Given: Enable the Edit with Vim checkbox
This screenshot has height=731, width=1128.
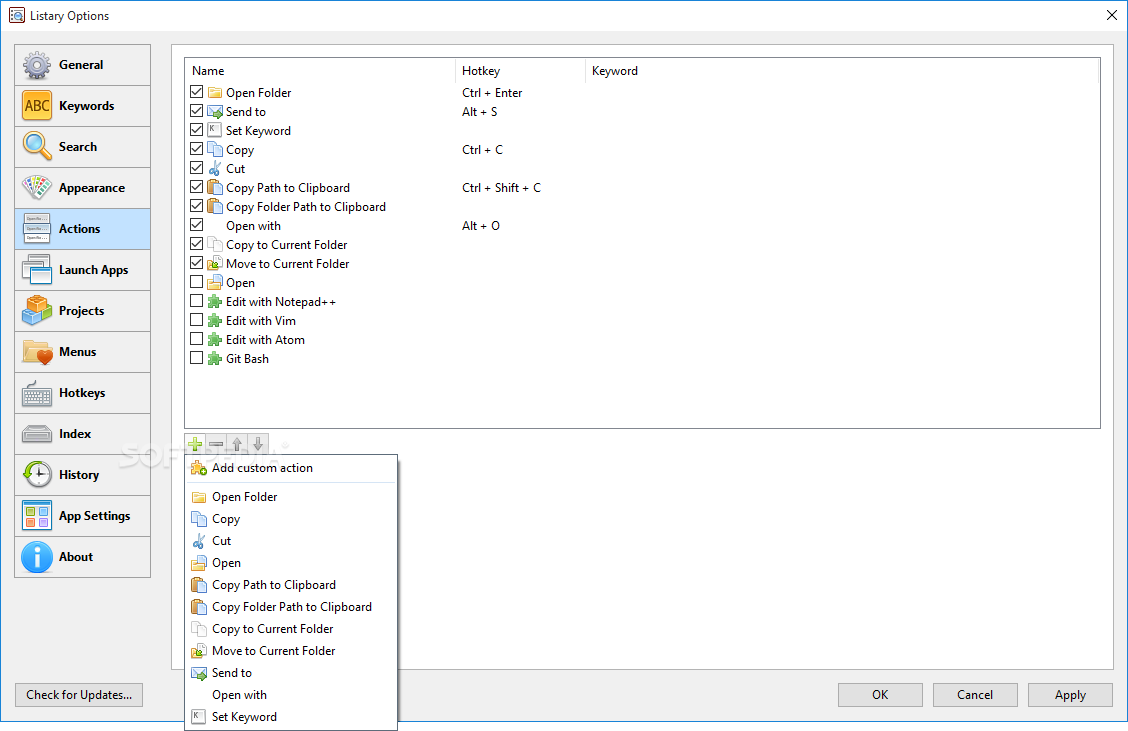Looking at the screenshot, I should pos(196,320).
